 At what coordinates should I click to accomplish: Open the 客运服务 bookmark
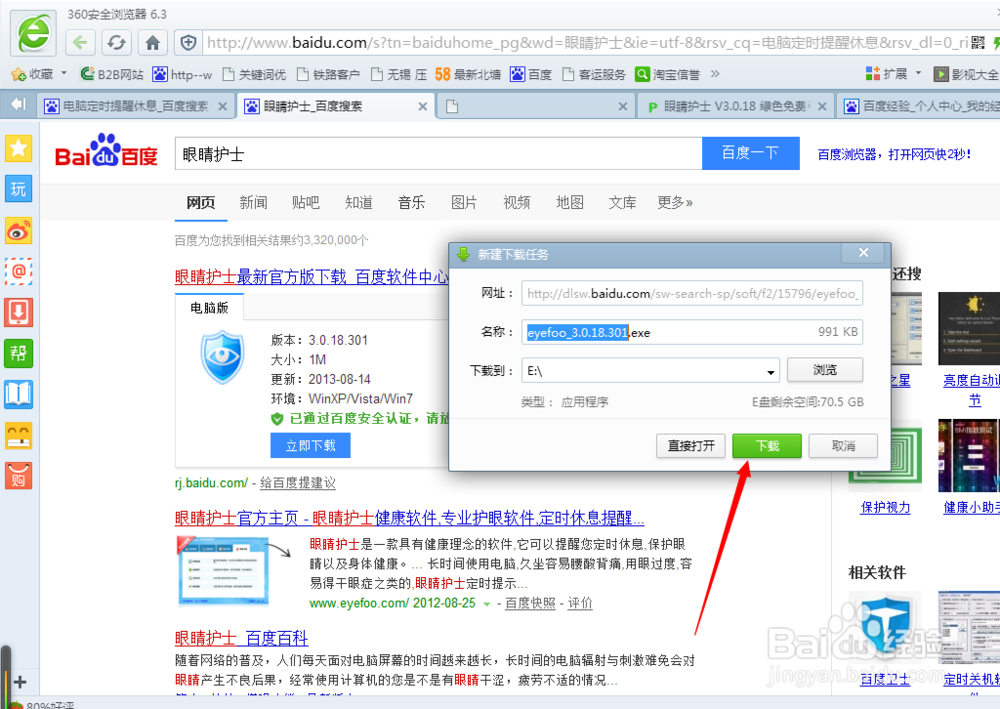tap(594, 75)
